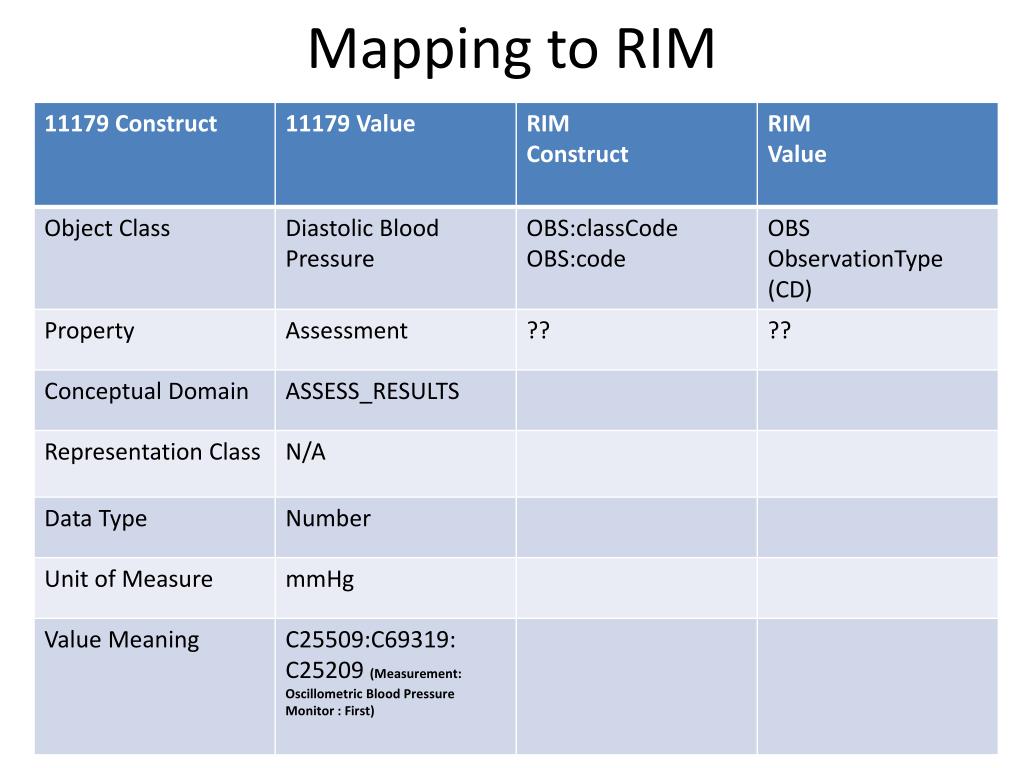Click the "Conceptual Domain" row label
The width and height of the screenshot is (1024, 768).
pyautogui.click(x=146, y=391)
